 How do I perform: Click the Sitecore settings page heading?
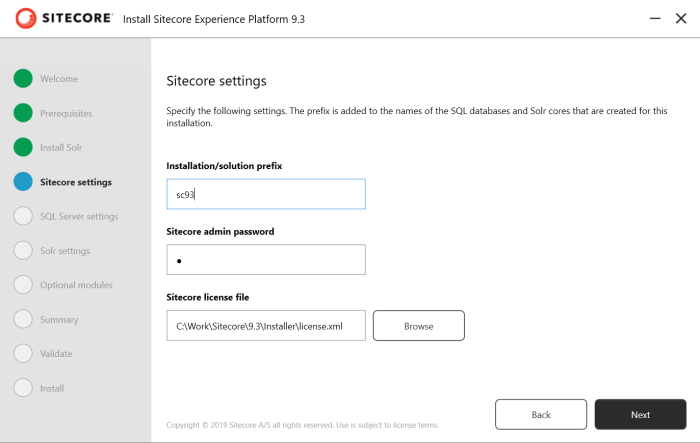[217, 81]
